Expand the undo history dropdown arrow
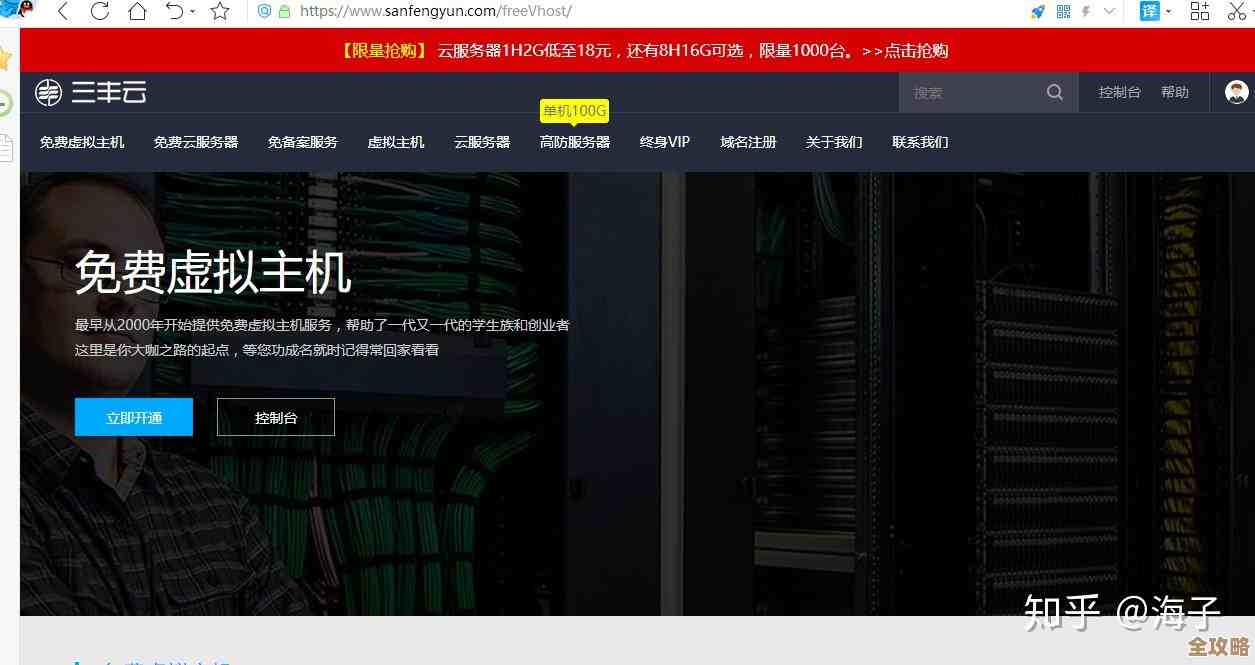This screenshot has width=1255, height=665. (192, 11)
